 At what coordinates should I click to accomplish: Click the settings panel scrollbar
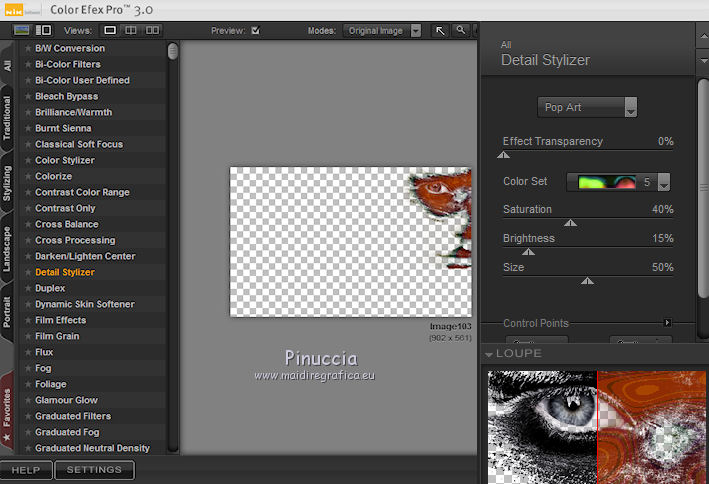pos(703,188)
